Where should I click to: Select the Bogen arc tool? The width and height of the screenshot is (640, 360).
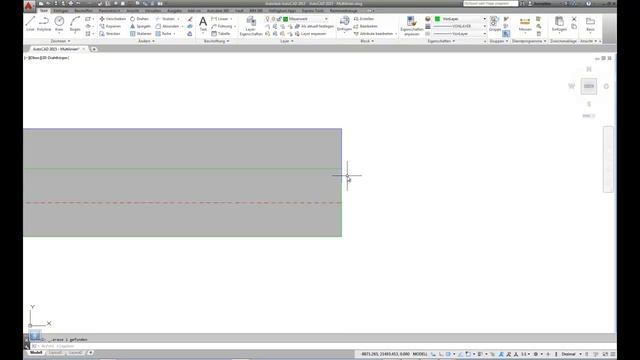click(x=75, y=24)
